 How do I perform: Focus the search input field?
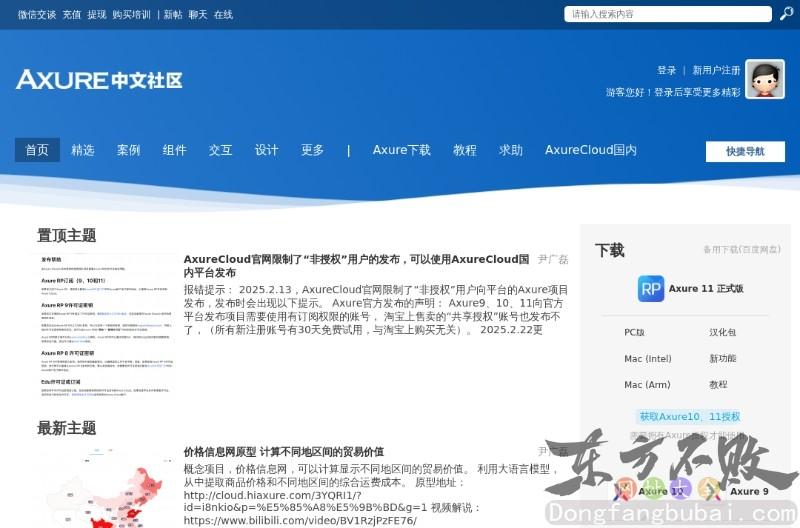(668, 14)
